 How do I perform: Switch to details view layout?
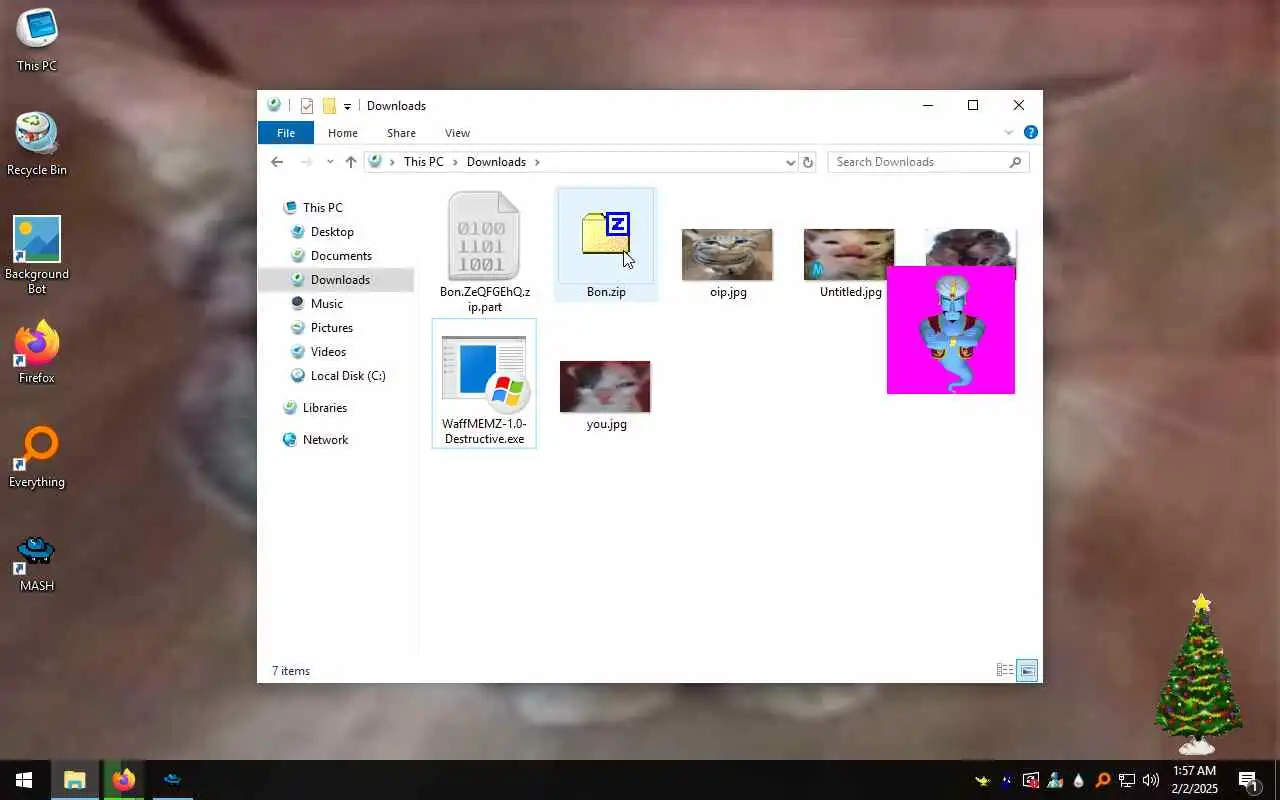[1005, 671]
